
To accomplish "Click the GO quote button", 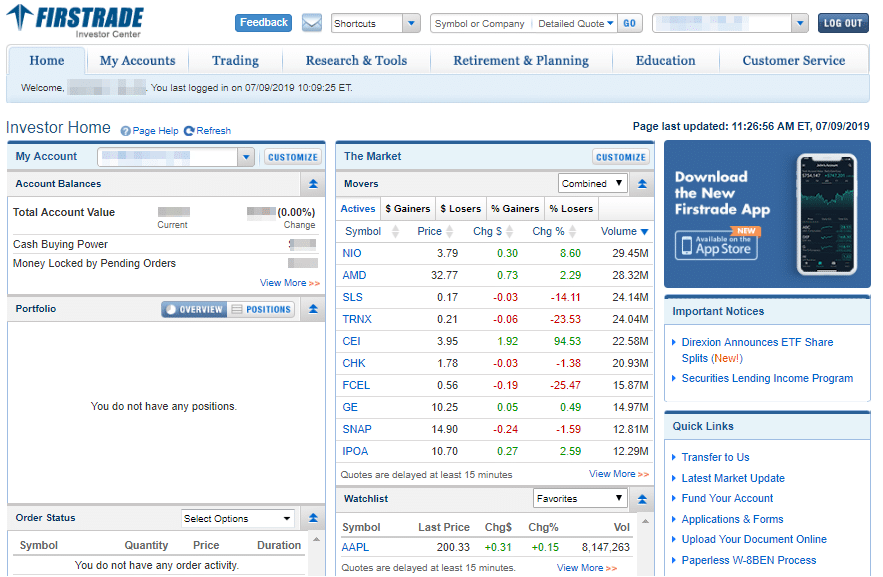I will [630, 23].
